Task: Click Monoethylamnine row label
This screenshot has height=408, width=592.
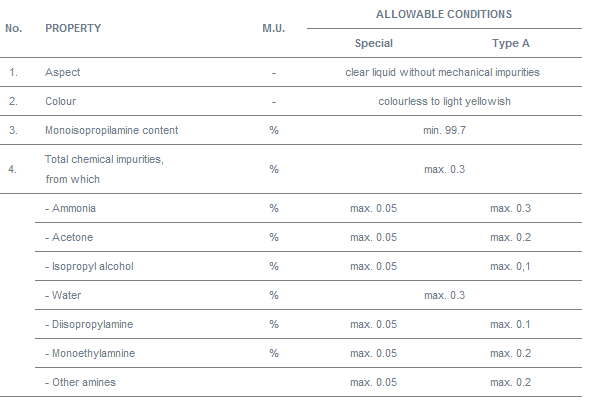Action: [90, 353]
